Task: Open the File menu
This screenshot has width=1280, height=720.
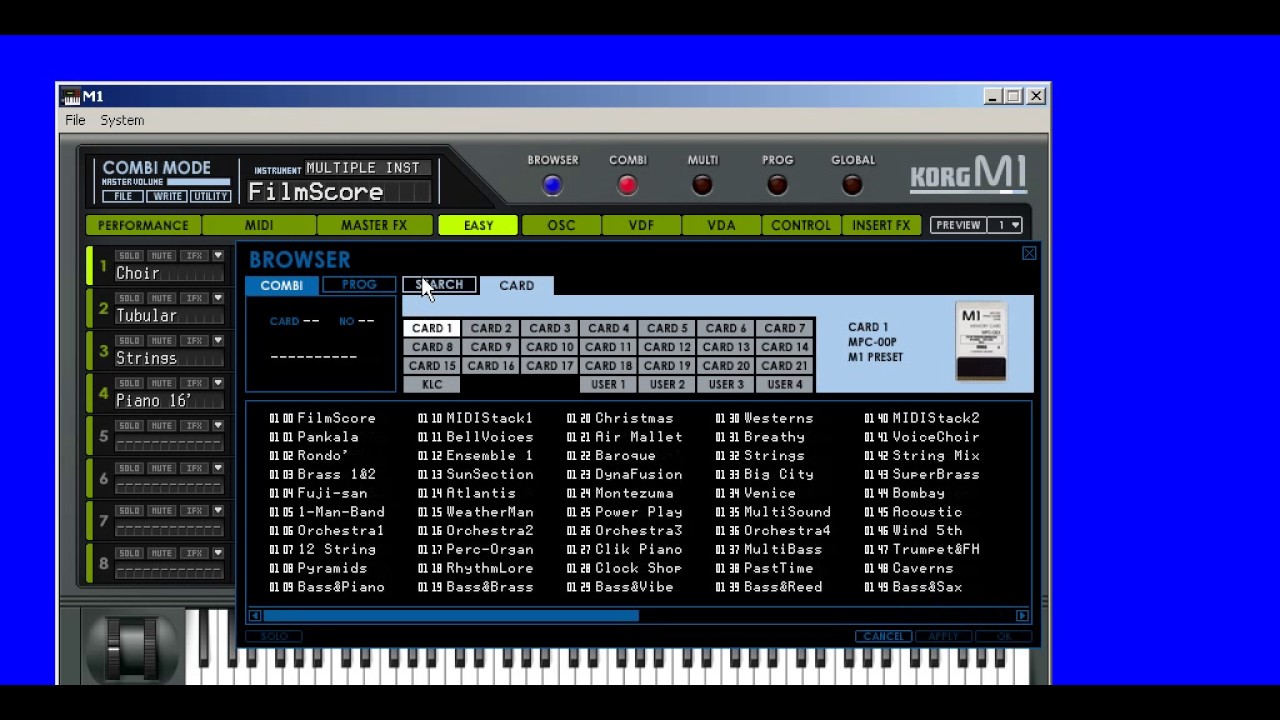Action: [x=75, y=120]
